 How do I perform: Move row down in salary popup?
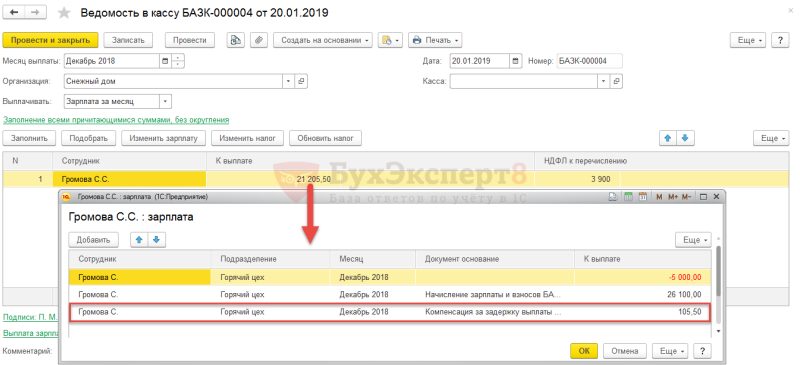[157, 240]
